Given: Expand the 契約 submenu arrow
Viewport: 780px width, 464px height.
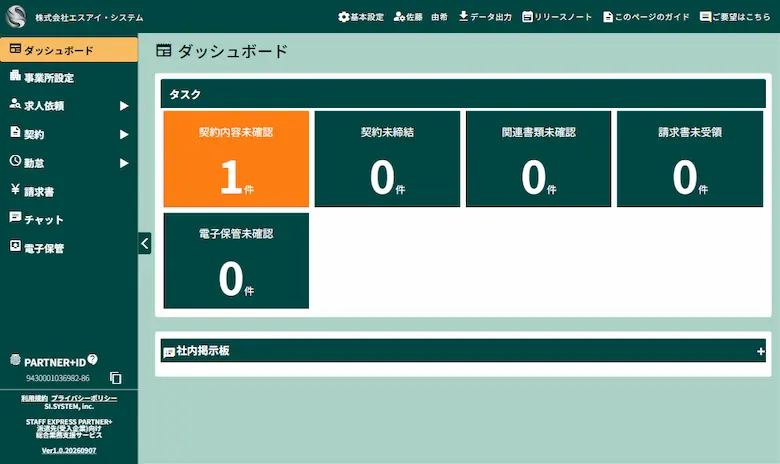Looking at the screenshot, I should point(124,134).
